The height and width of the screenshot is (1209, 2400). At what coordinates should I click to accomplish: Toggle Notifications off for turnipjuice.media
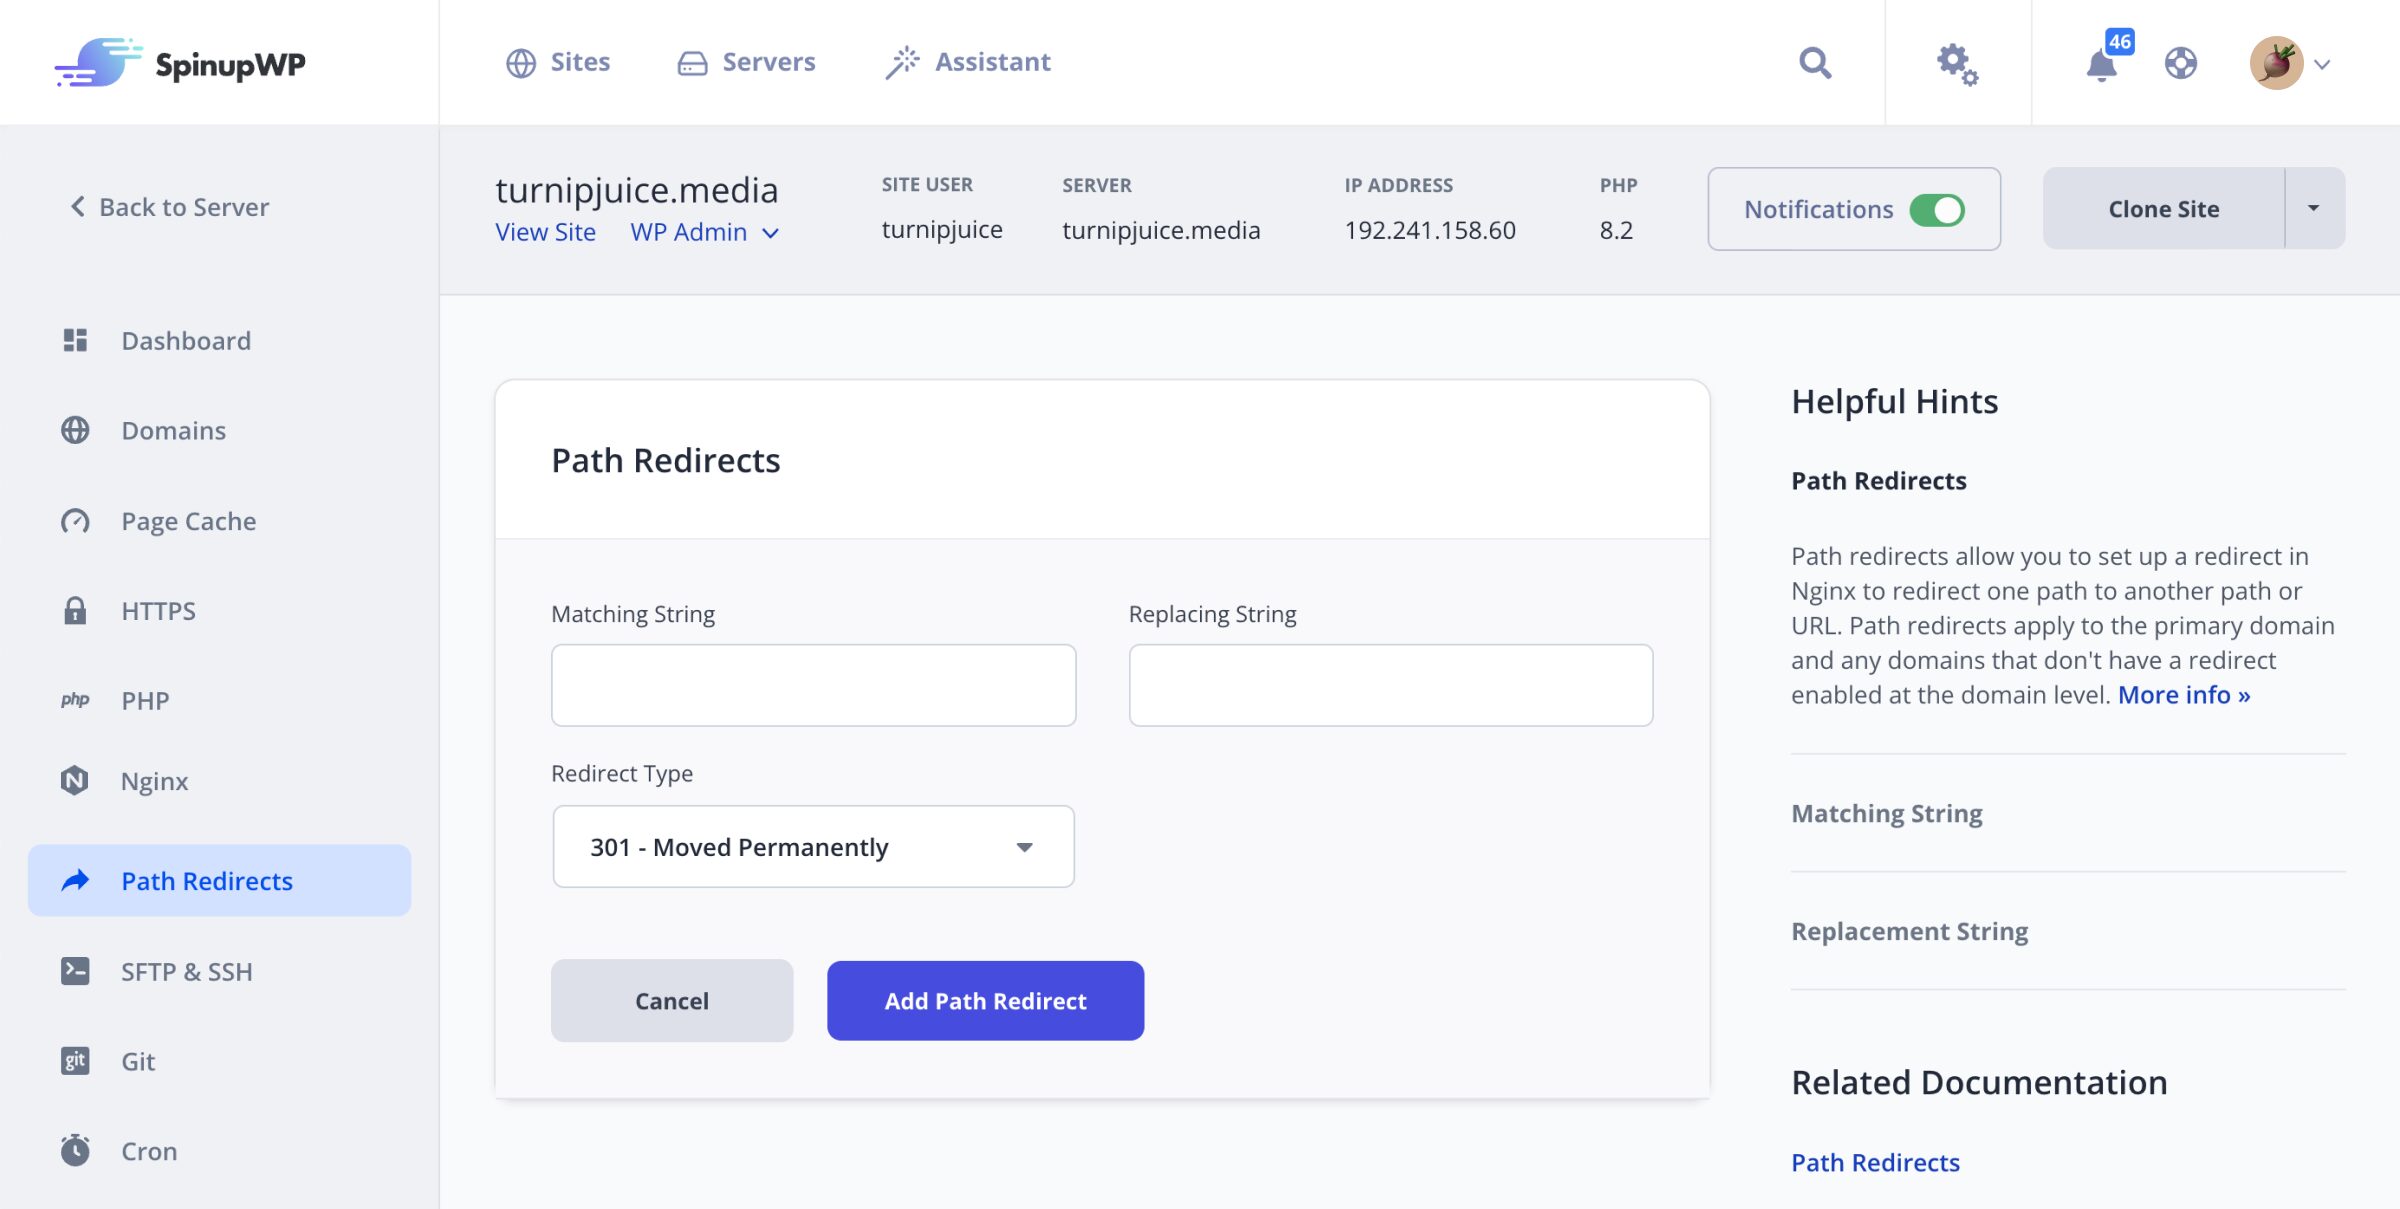1936,209
